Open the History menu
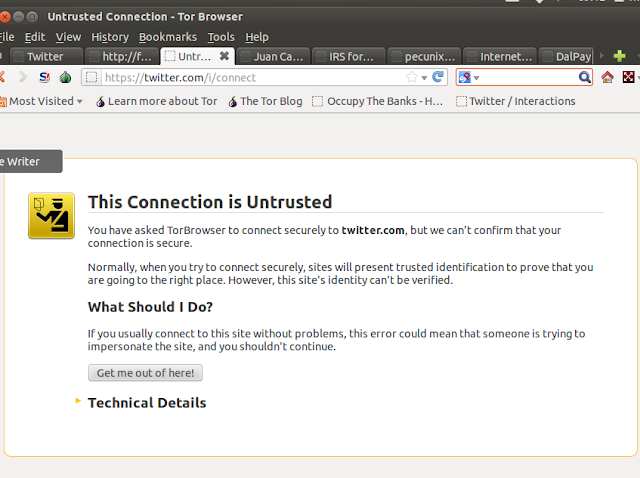 click(110, 37)
